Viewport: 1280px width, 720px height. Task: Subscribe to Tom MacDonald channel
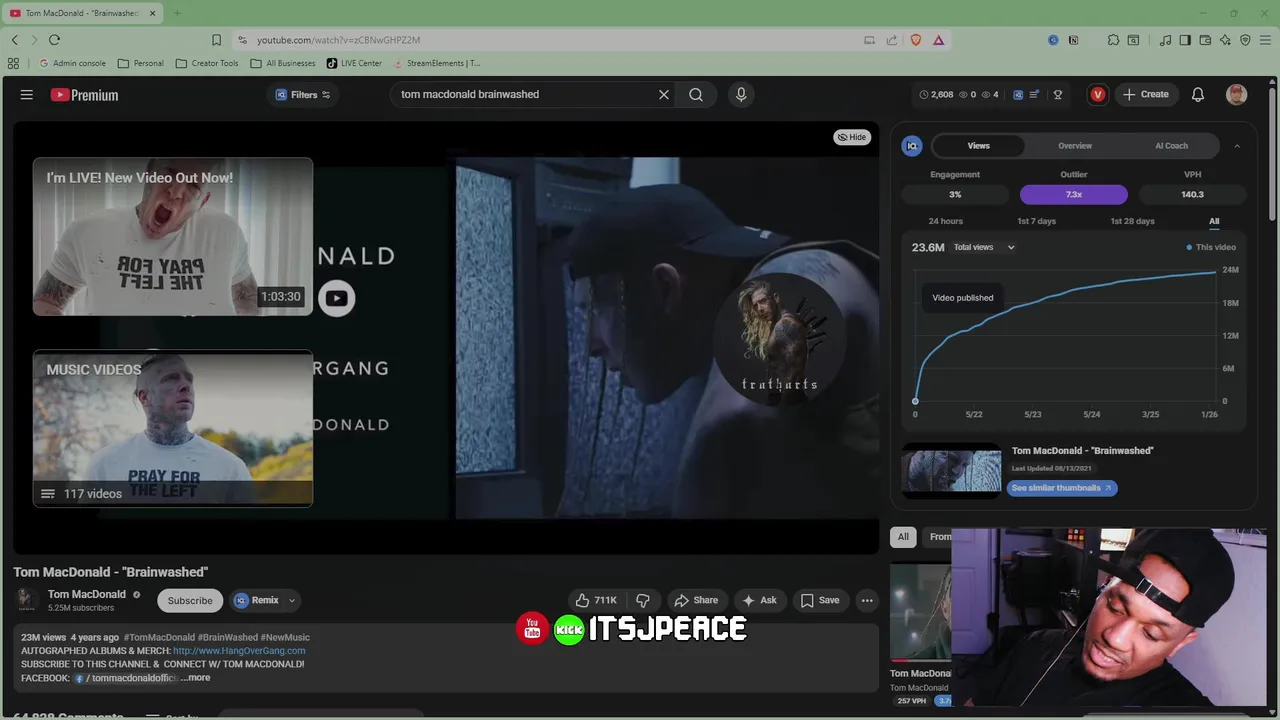click(x=190, y=600)
